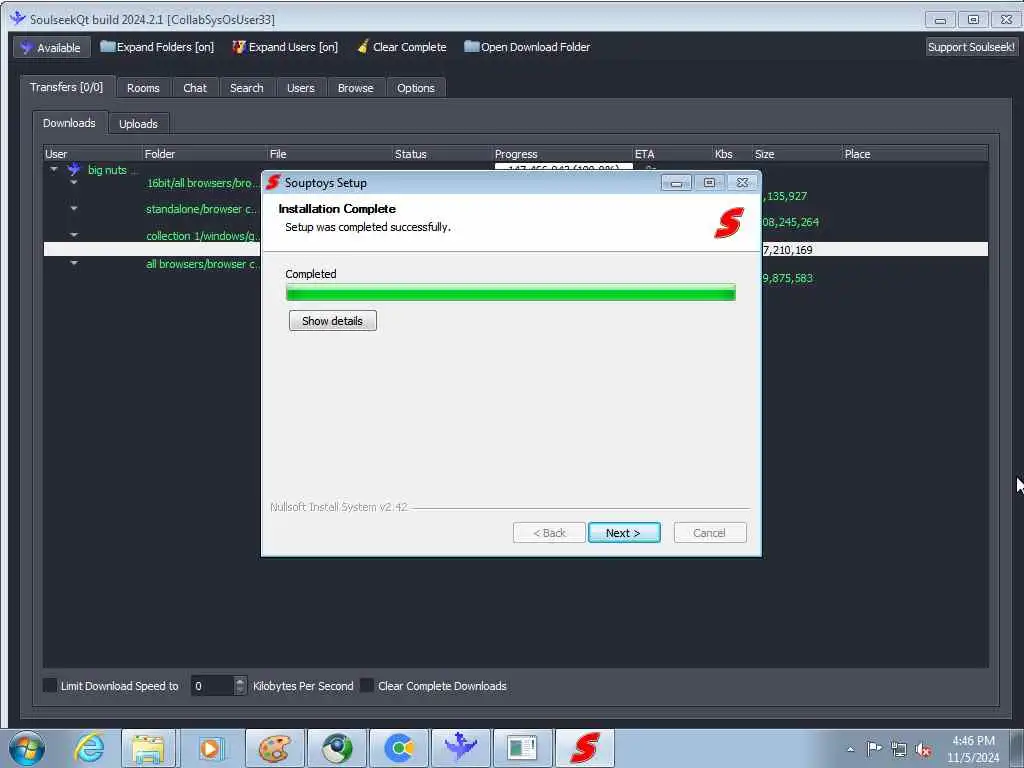
Task: Sort by the User column header
Action: tap(93, 154)
